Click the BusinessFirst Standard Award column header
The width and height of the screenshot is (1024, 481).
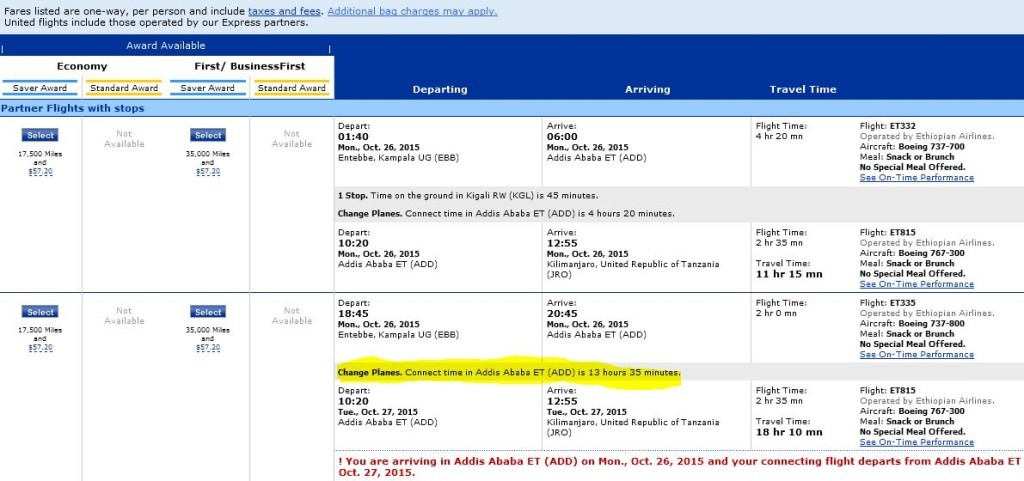291,88
